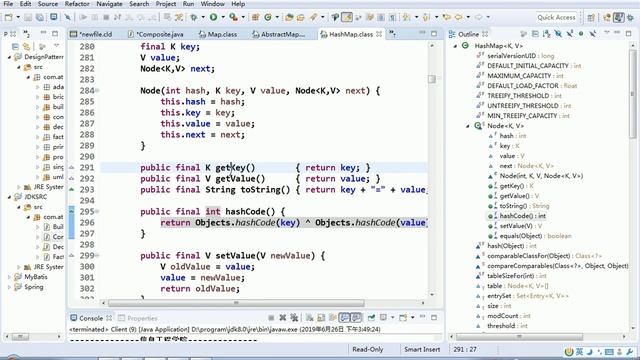This screenshot has height=360, width=640.
Task: Toggle Hide Local Types in Outline
Action: pos(592,34)
